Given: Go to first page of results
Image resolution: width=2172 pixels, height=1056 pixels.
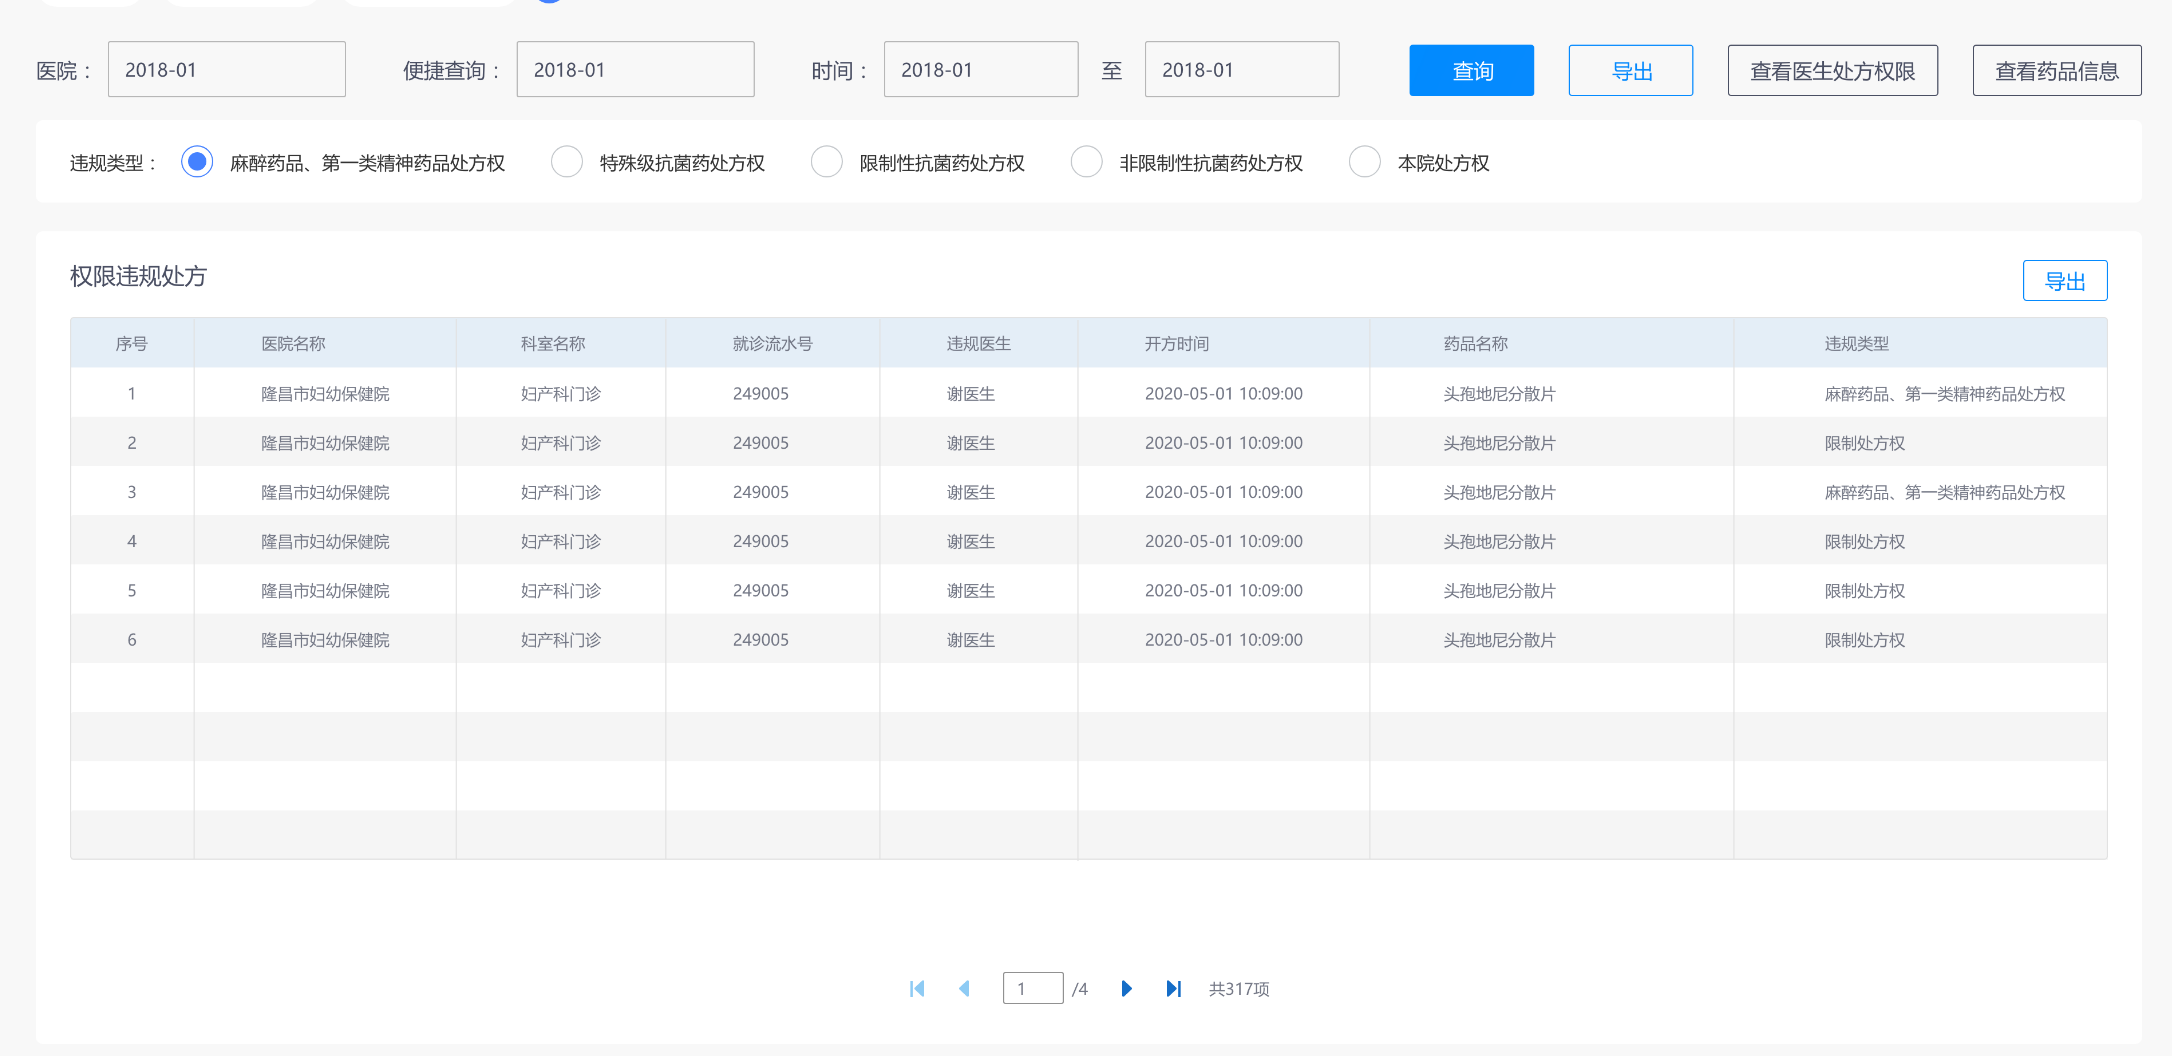Looking at the screenshot, I should [917, 989].
